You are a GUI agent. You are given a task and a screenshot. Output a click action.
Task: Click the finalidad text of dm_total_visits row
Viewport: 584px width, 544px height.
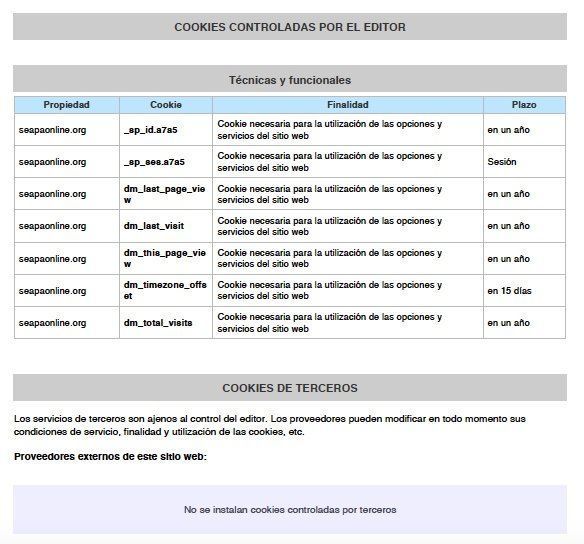pyautogui.click(x=329, y=322)
